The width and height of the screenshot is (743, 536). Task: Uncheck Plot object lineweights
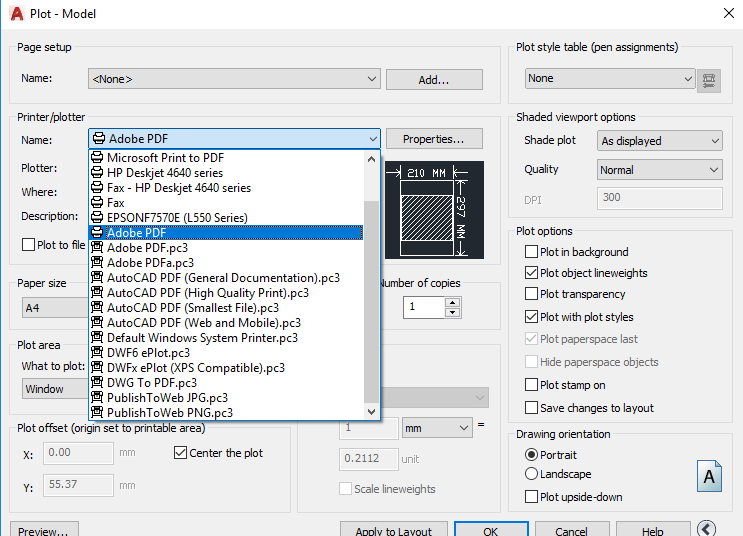532,273
